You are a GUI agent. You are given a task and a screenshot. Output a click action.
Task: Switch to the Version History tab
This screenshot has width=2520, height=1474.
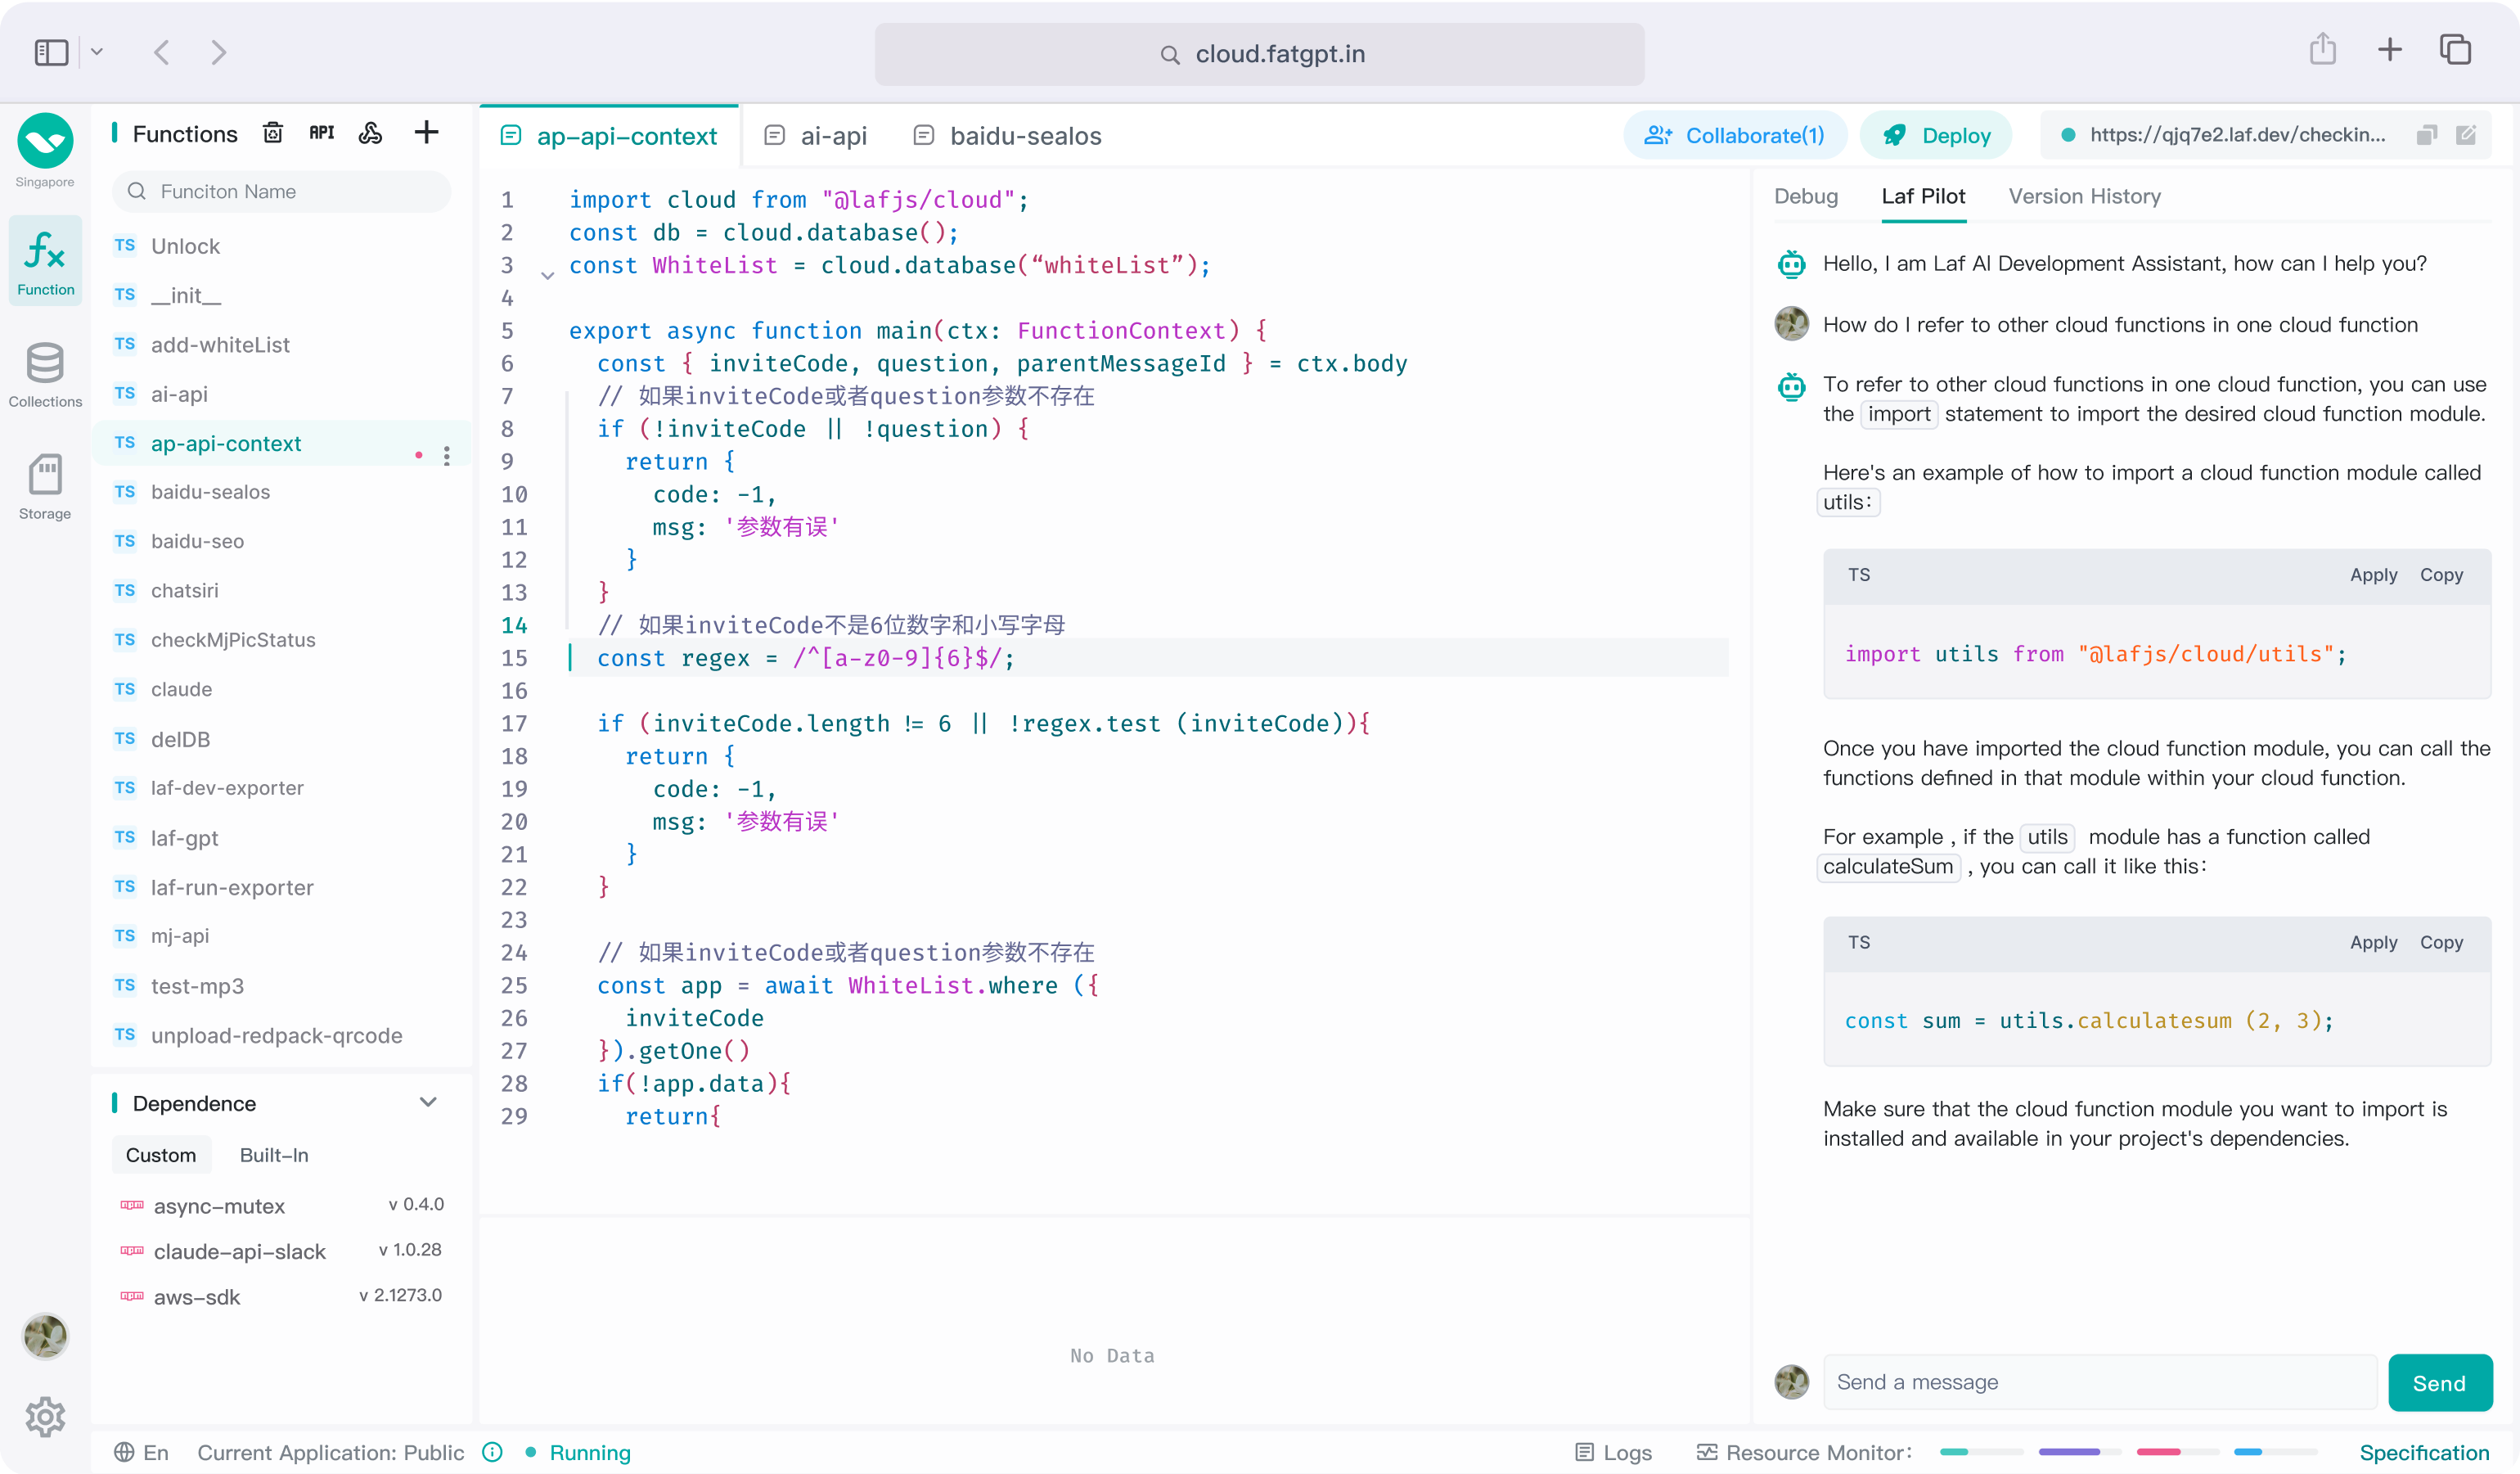(x=2084, y=196)
